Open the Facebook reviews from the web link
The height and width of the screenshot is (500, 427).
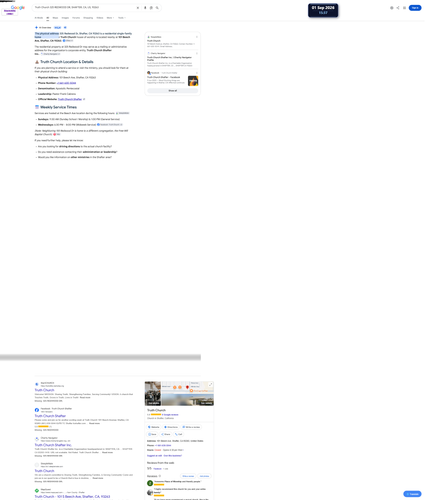click(x=157, y=469)
